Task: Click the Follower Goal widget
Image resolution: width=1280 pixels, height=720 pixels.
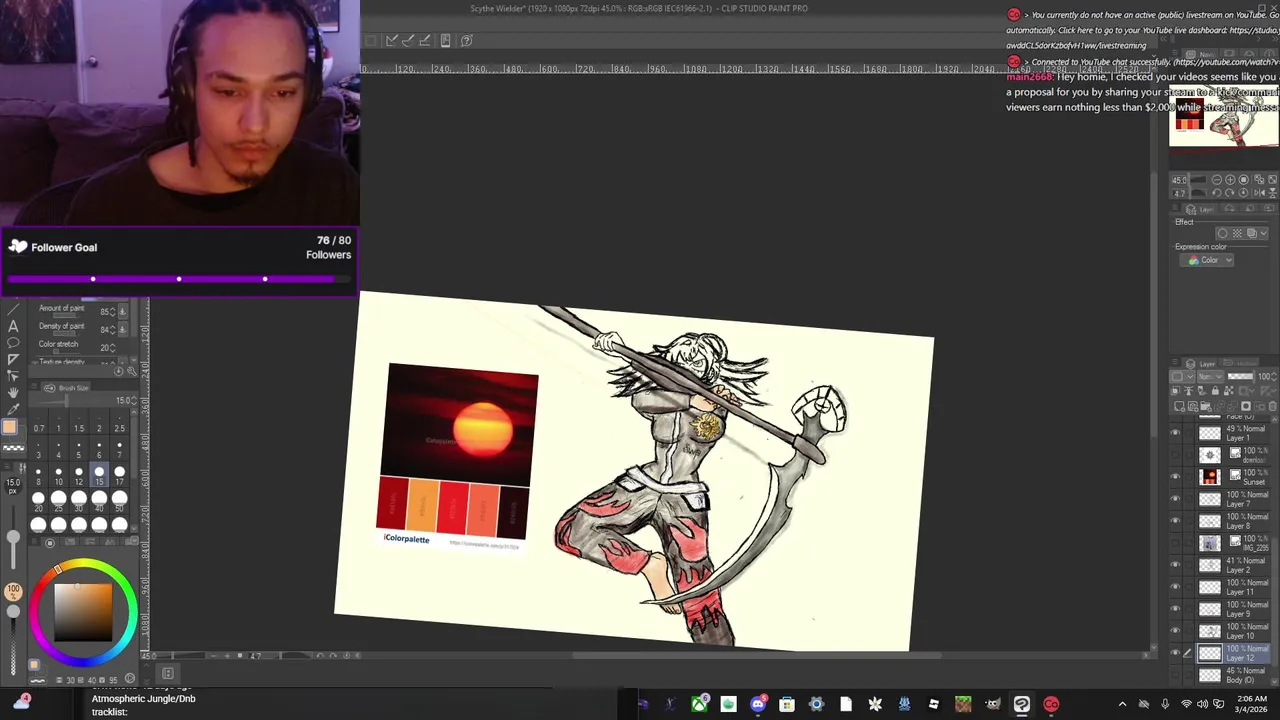Action: 179,261
